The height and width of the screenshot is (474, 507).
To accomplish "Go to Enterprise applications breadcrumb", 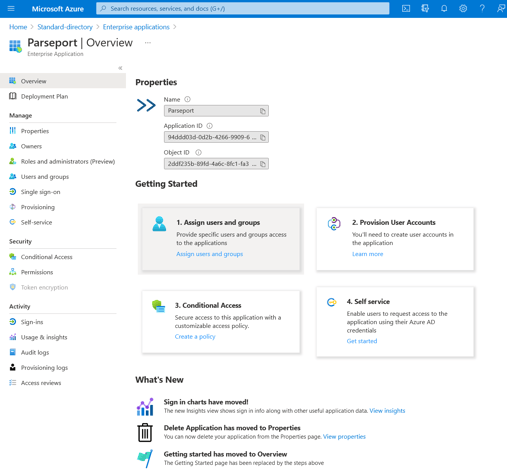I will (136, 27).
